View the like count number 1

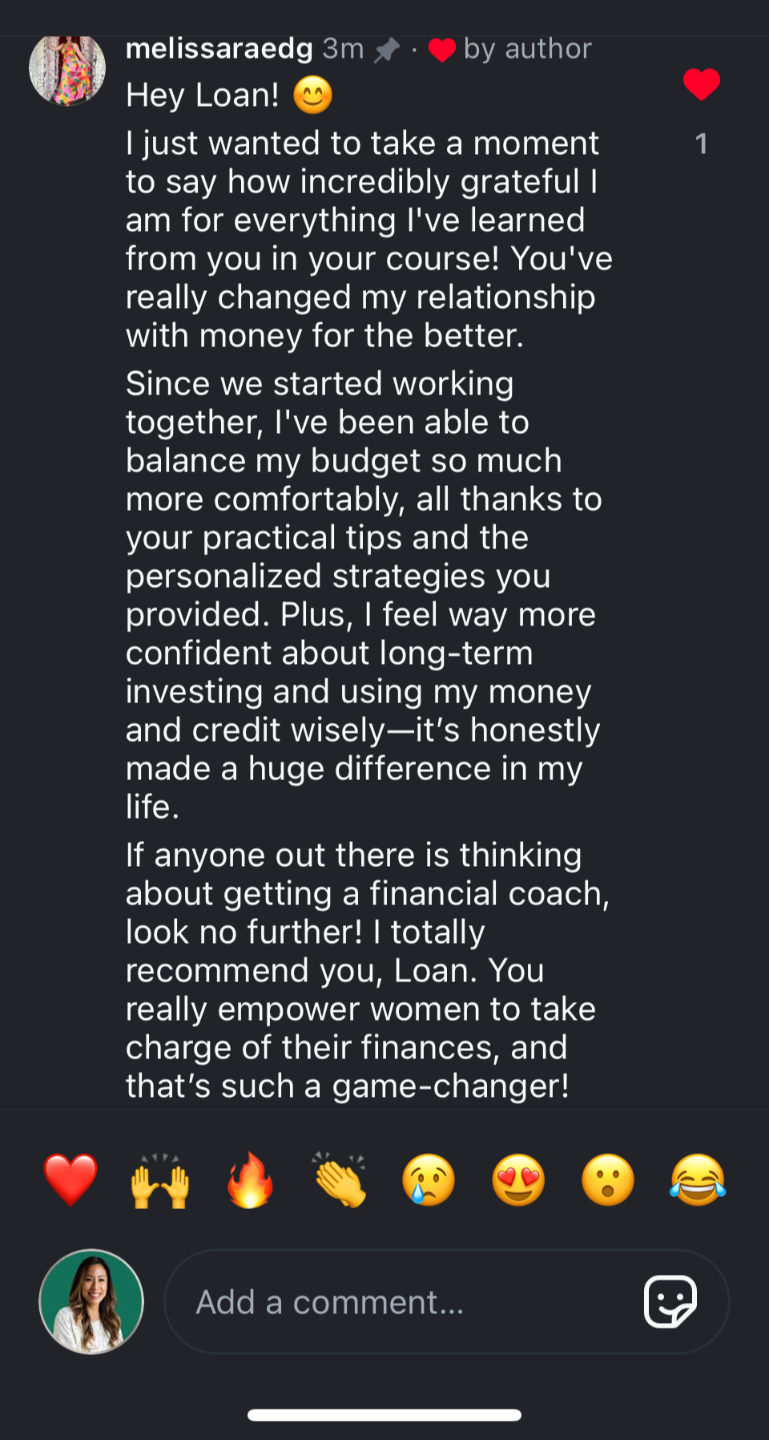point(701,144)
